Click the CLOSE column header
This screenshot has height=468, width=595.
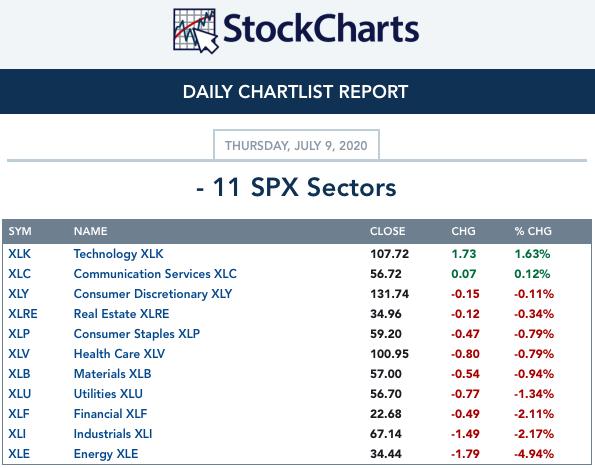[x=387, y=231]
